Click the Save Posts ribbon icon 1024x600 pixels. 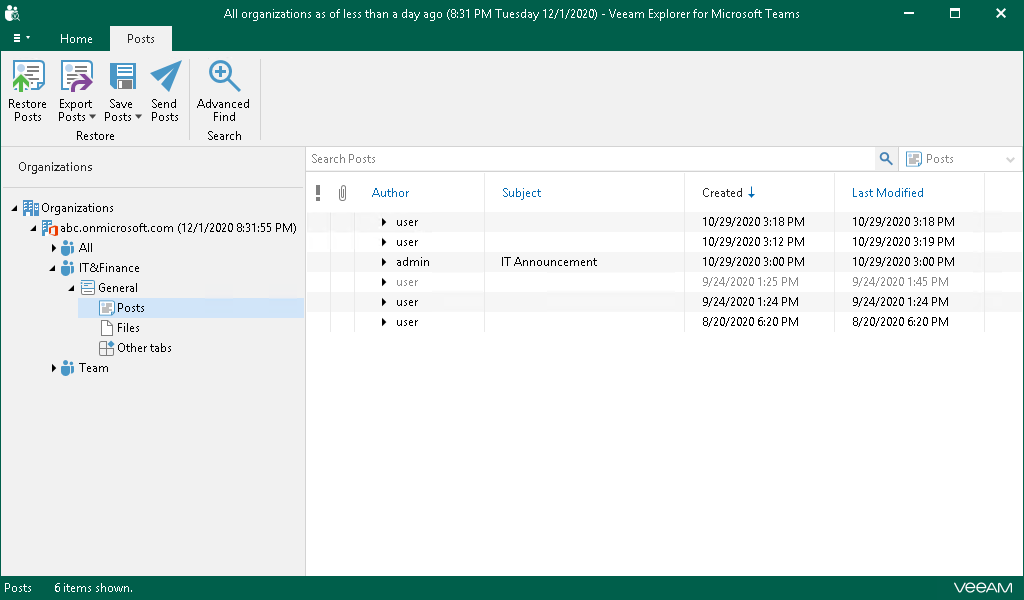pos(122,78)
